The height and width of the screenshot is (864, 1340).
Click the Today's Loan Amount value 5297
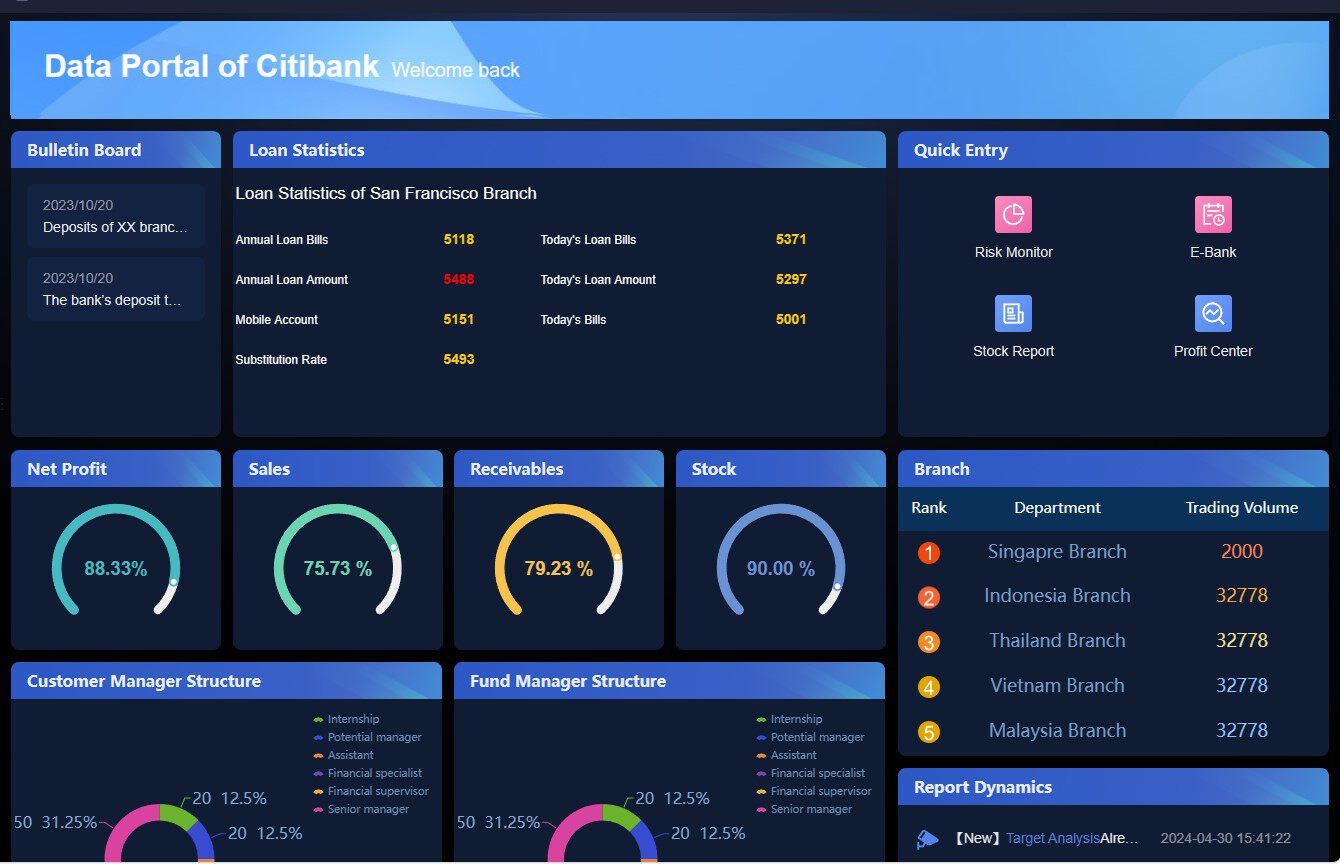[x=791, y=280]
